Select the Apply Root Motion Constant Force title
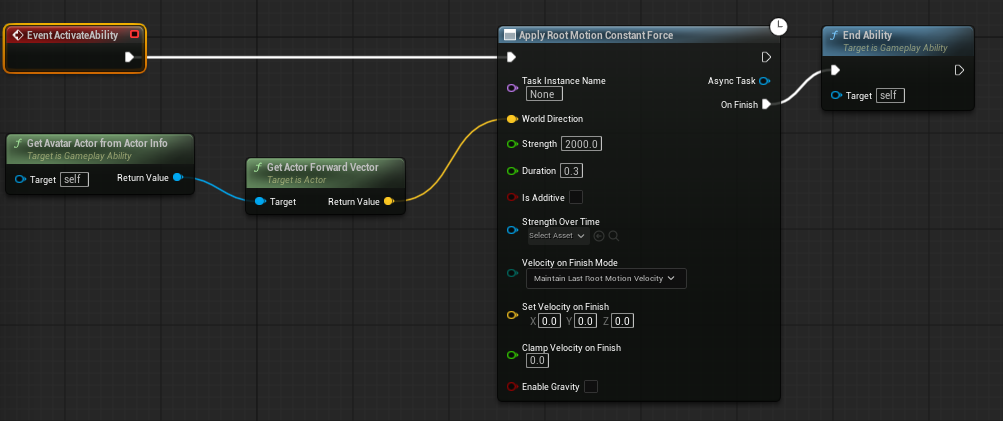Screen dimensions: 1003x421 pos(596,35)
